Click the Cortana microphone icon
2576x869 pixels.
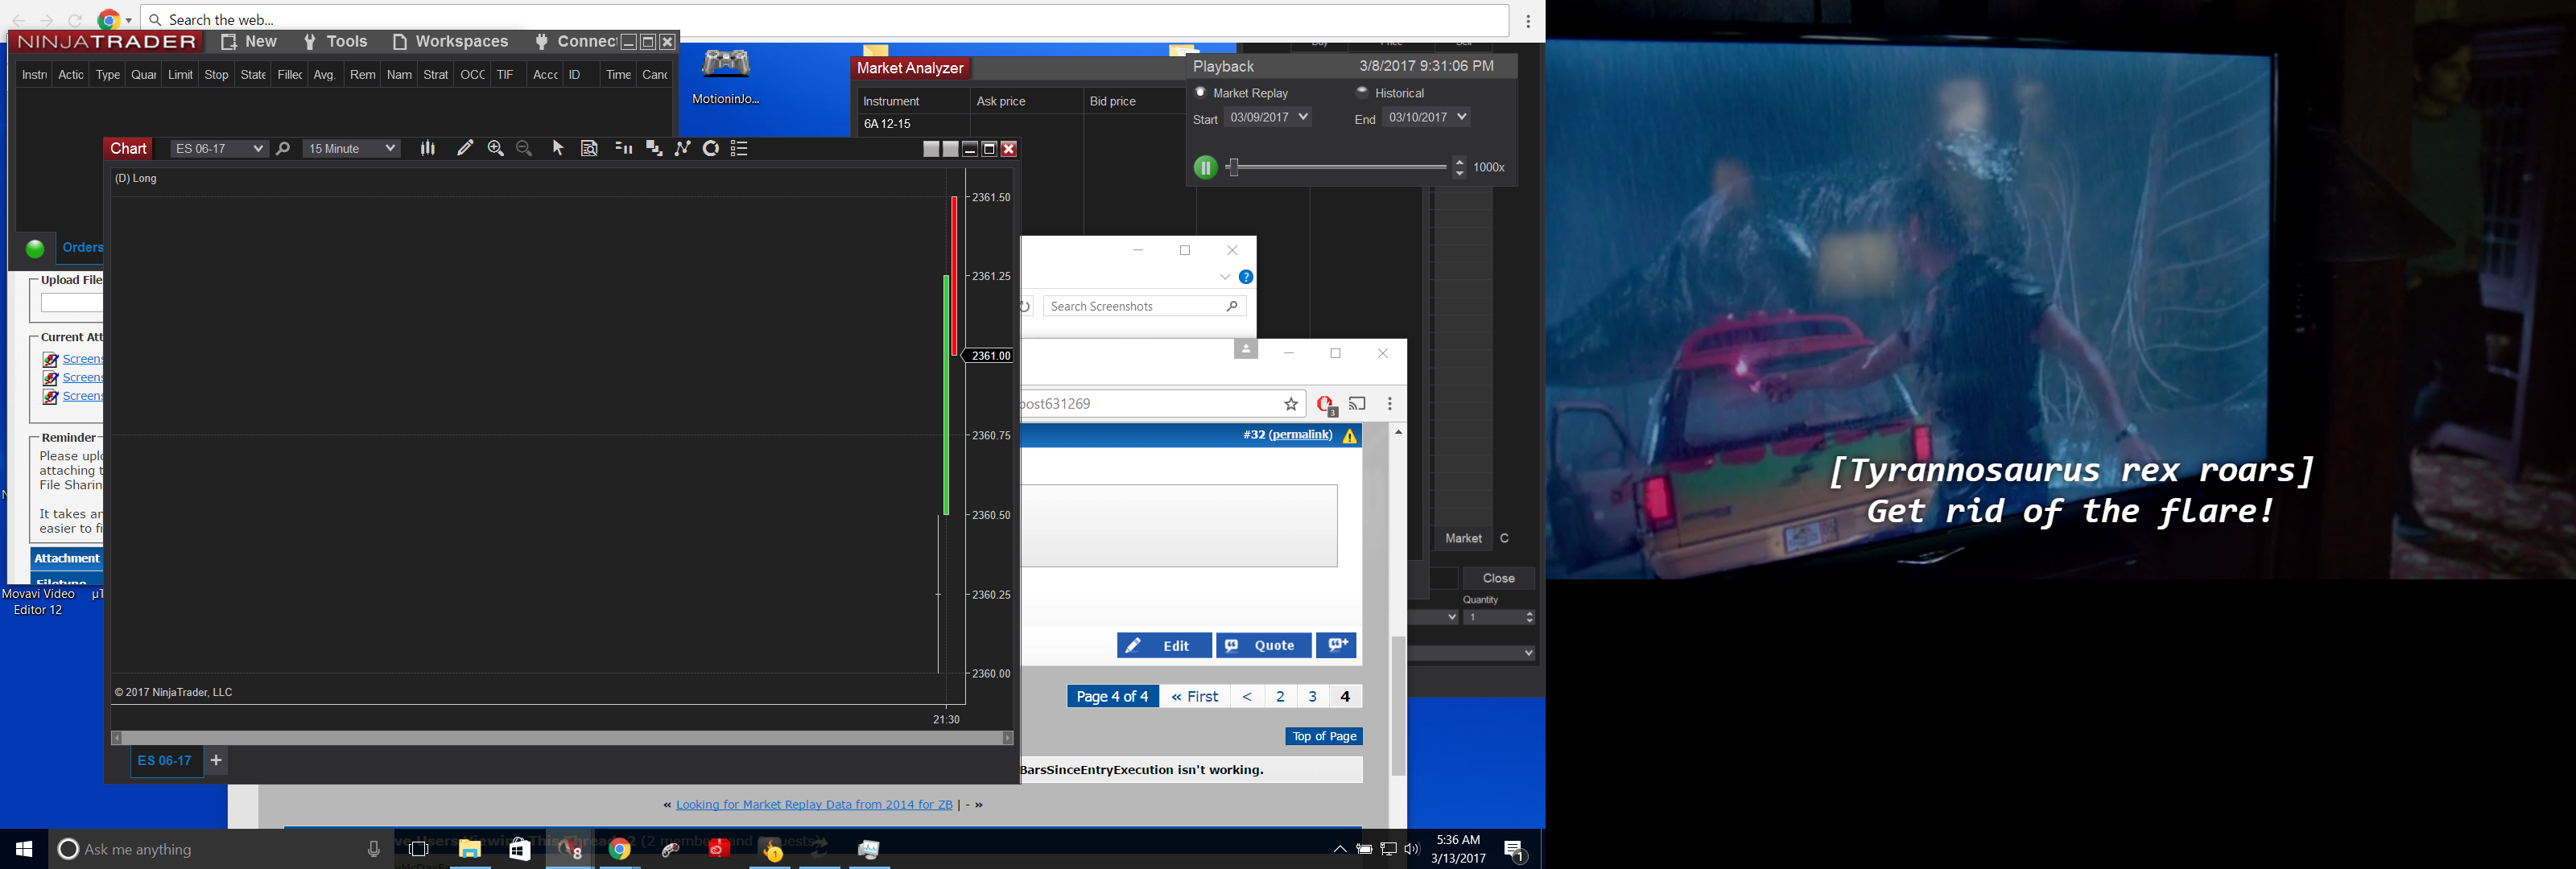point(374,849)
